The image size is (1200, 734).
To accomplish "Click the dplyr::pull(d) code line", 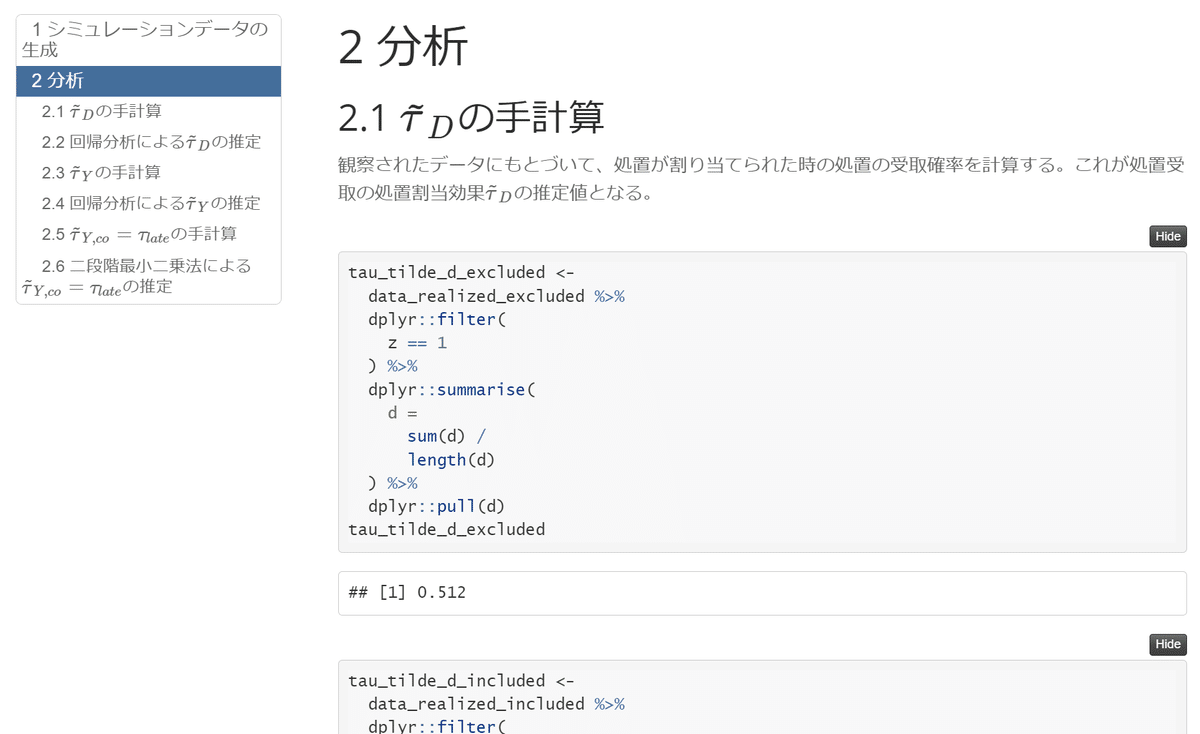I will pyautogui.click(x=437, y=506).
